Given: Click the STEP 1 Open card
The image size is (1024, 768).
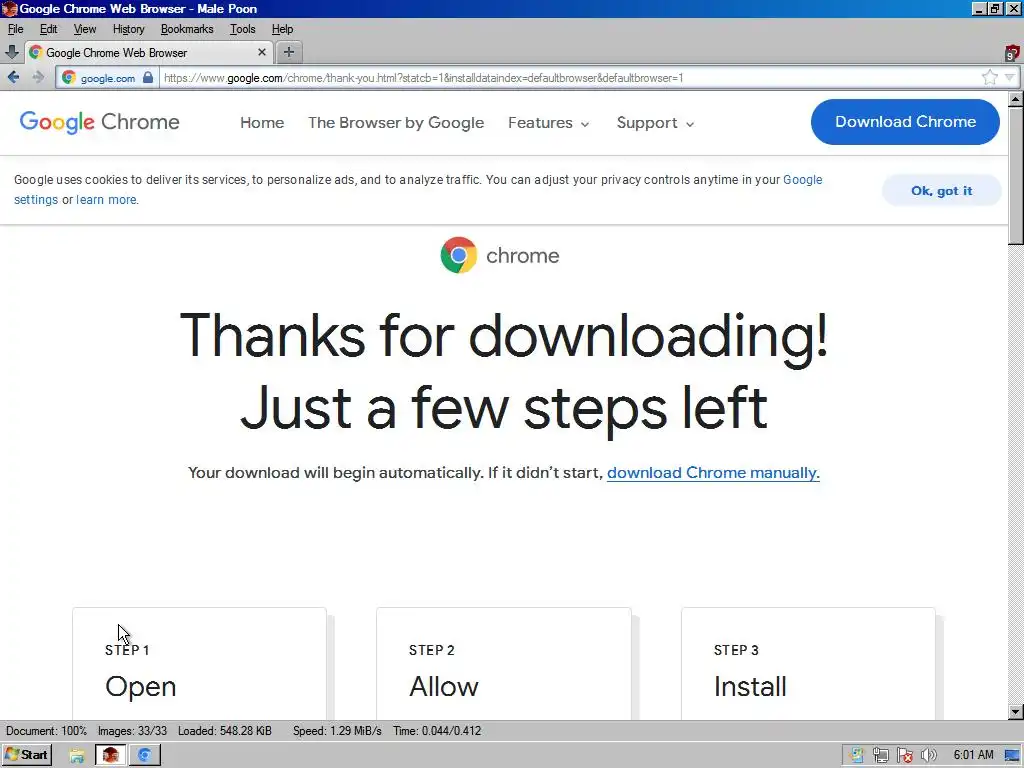Looking at the screenshot, I should point(199,664).
